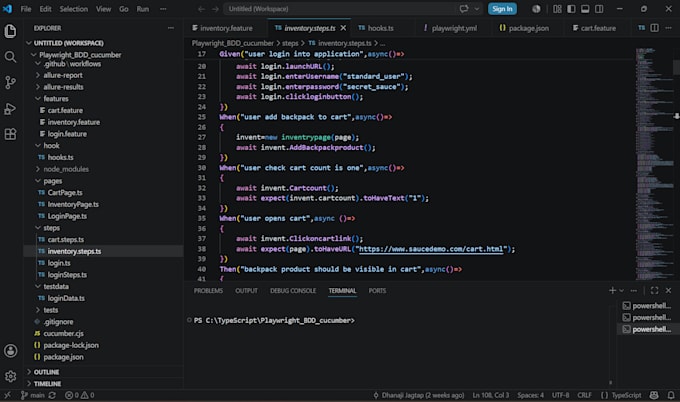Toggle the bottom Panel visibility

click(x=585, y=9)
